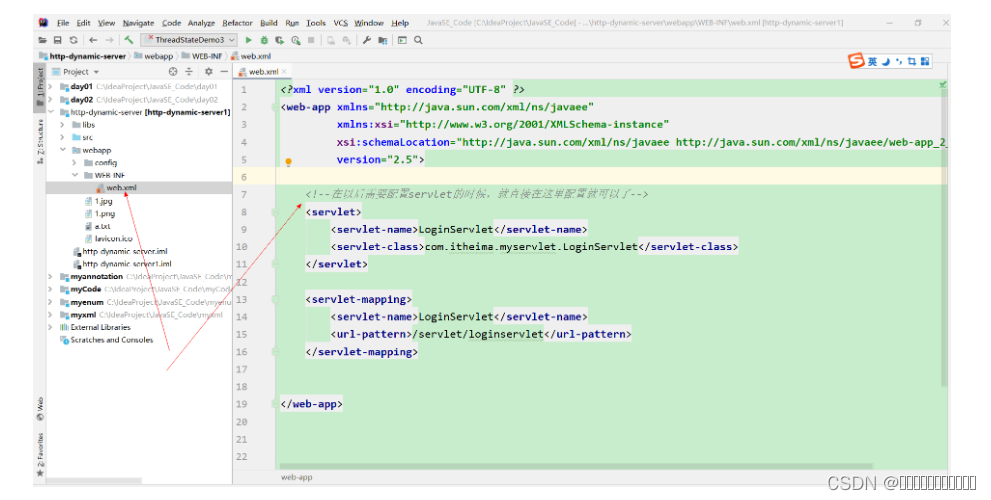The height and width of the screenshot is (500, 991).
Task: Click the web-app breadcrumb below editor
Action: (296, 477)
